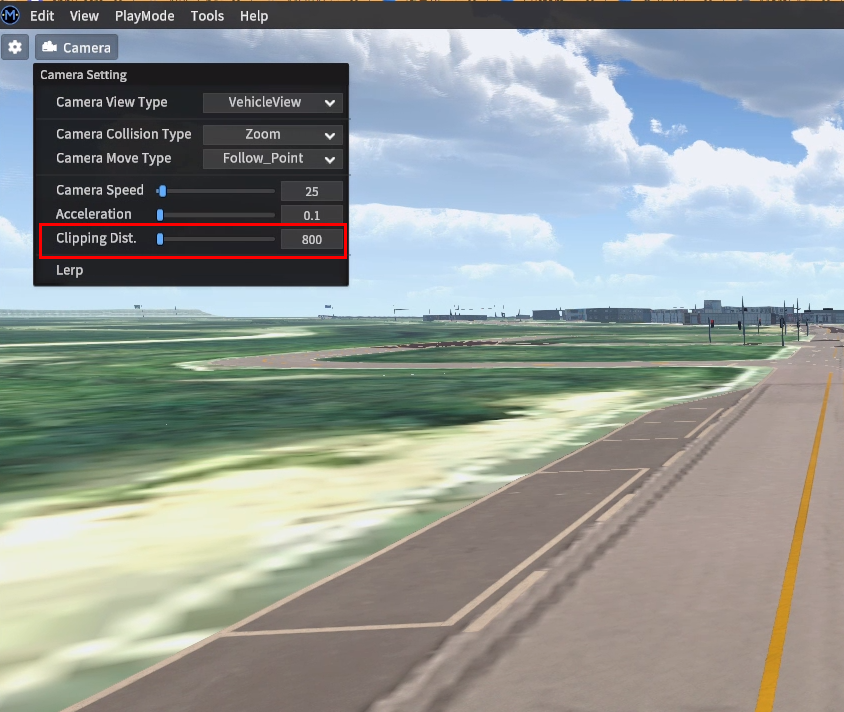Toggle the Camera panel button
Screen dimensions: 844x712
click(x=76, y=47)
